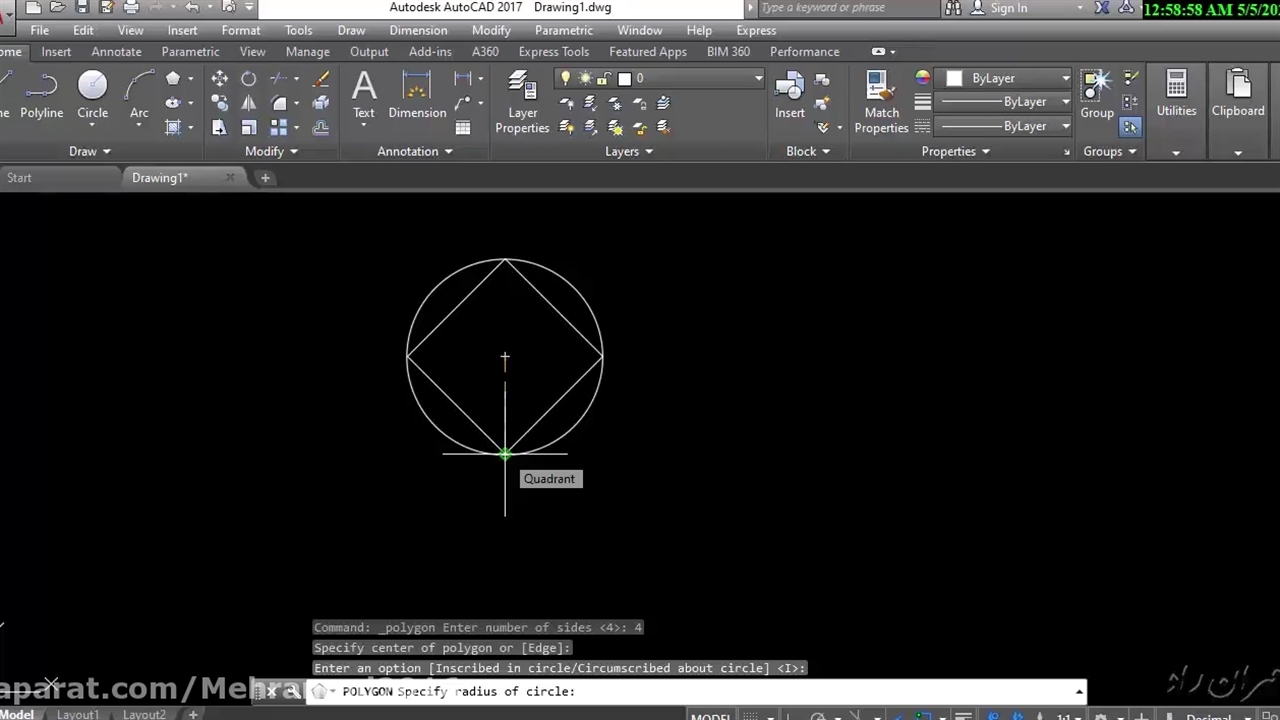Choose the Rotate tool in Modify panel
The width and height of the screenshot is (1280, 720).
pyautogui.click(x=249, y=79)
